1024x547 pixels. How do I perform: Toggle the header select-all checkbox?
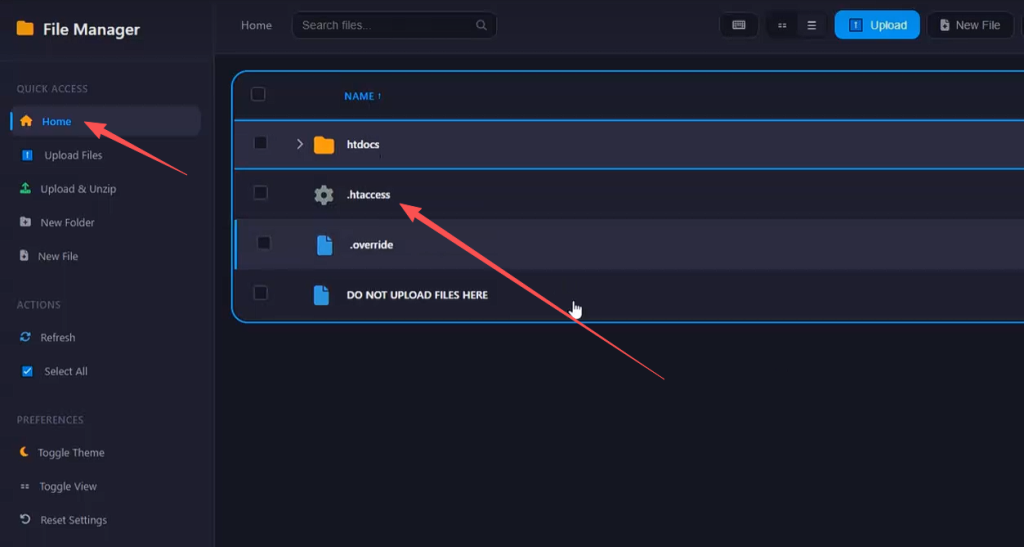[x=258, y=94]
